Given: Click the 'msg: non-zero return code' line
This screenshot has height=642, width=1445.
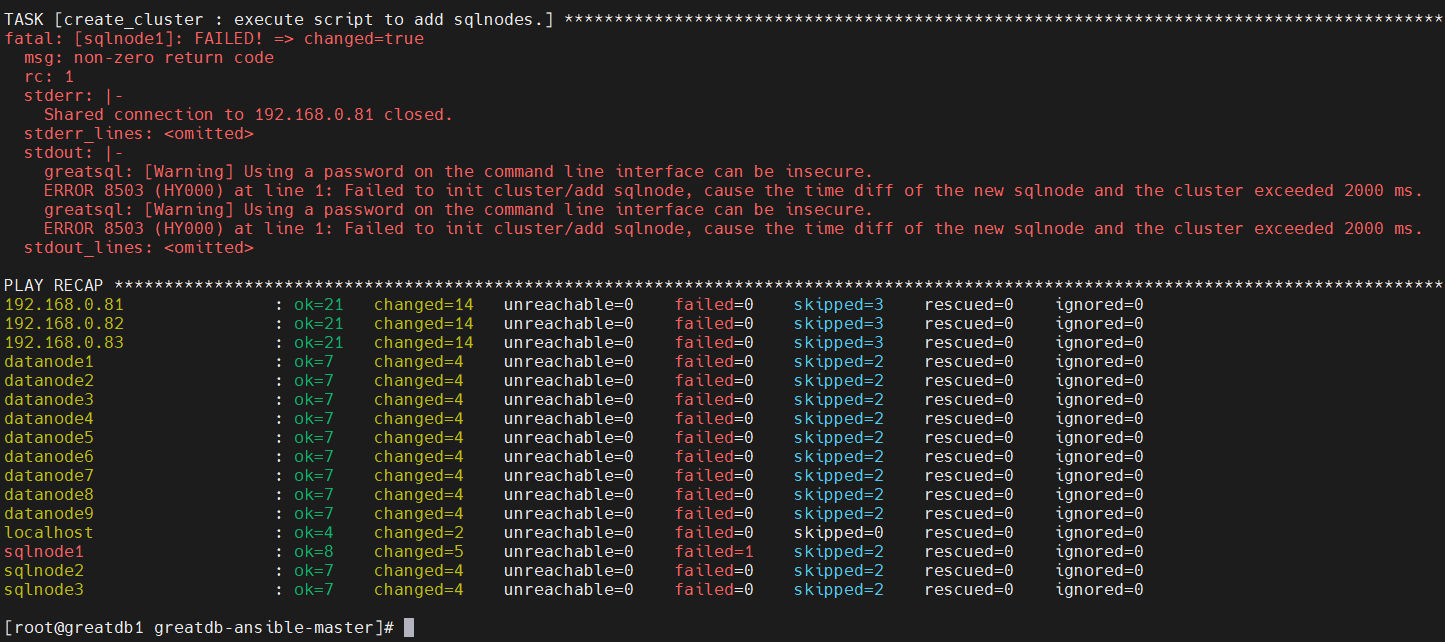Looking at the screenshot, I should click(x=149, y=58).
